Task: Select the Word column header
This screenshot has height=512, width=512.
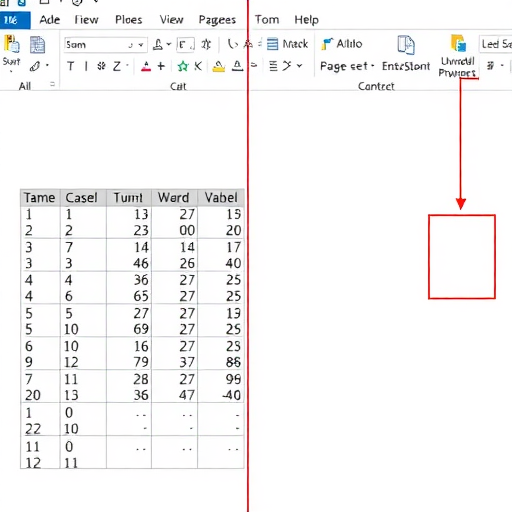Action: pos(174,198)
